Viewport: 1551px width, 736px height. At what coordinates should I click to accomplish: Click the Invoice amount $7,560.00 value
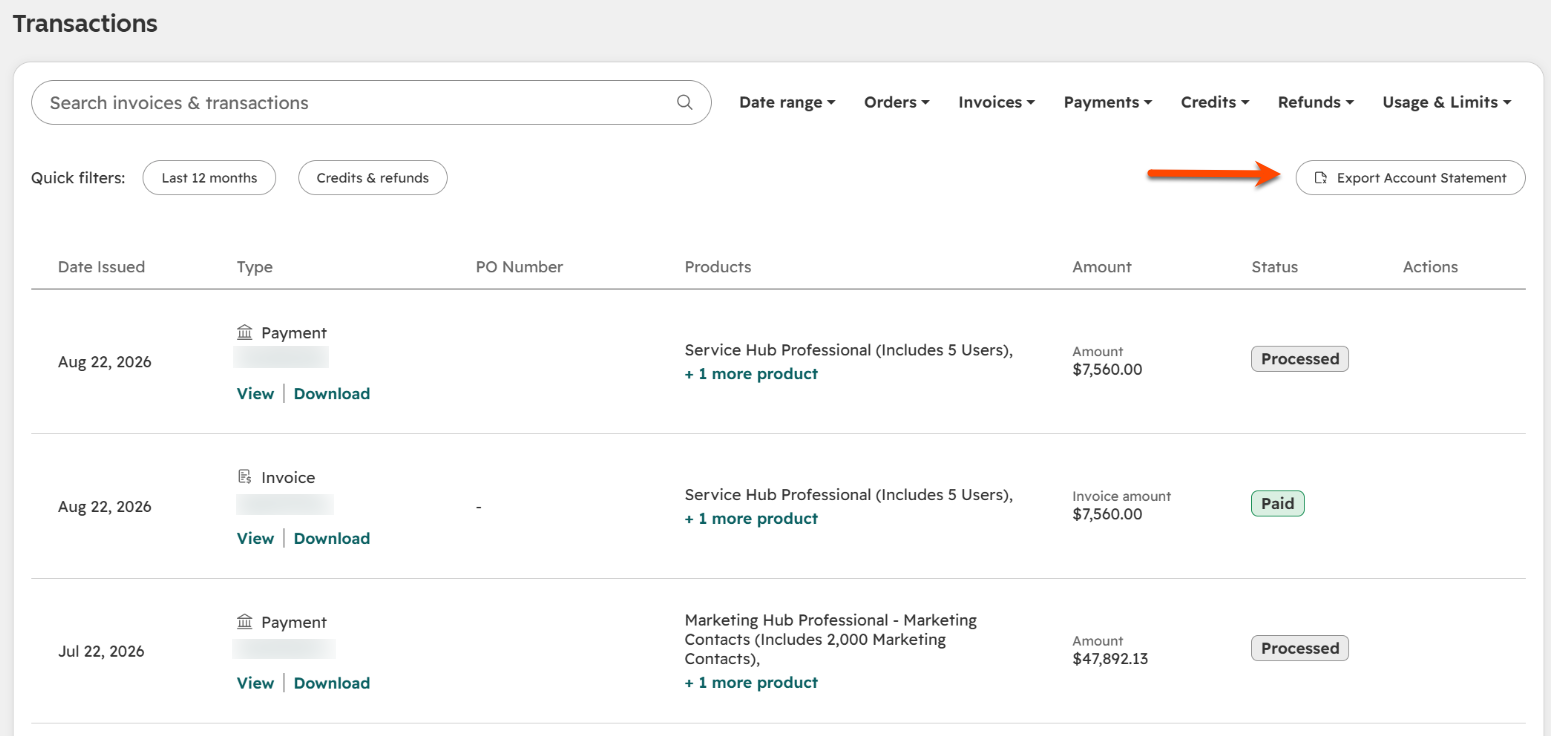pos(1107,514)
